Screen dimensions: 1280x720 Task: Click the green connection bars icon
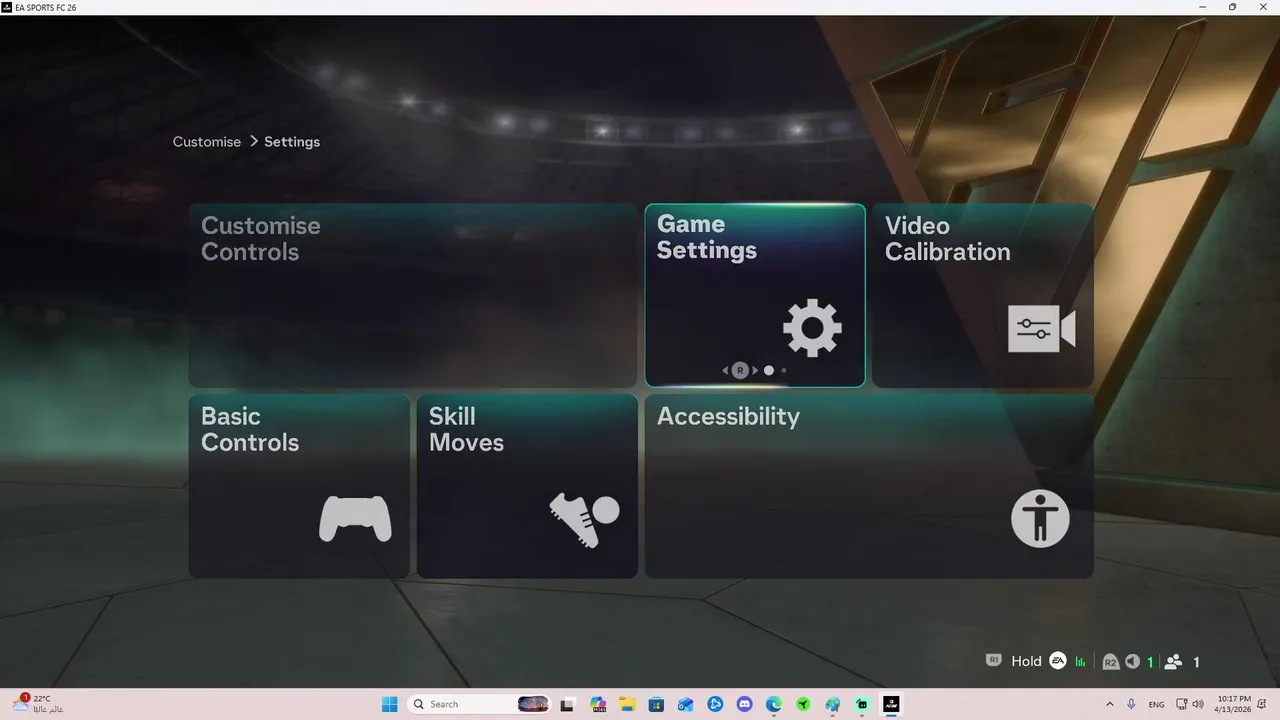pos(1081,662)
